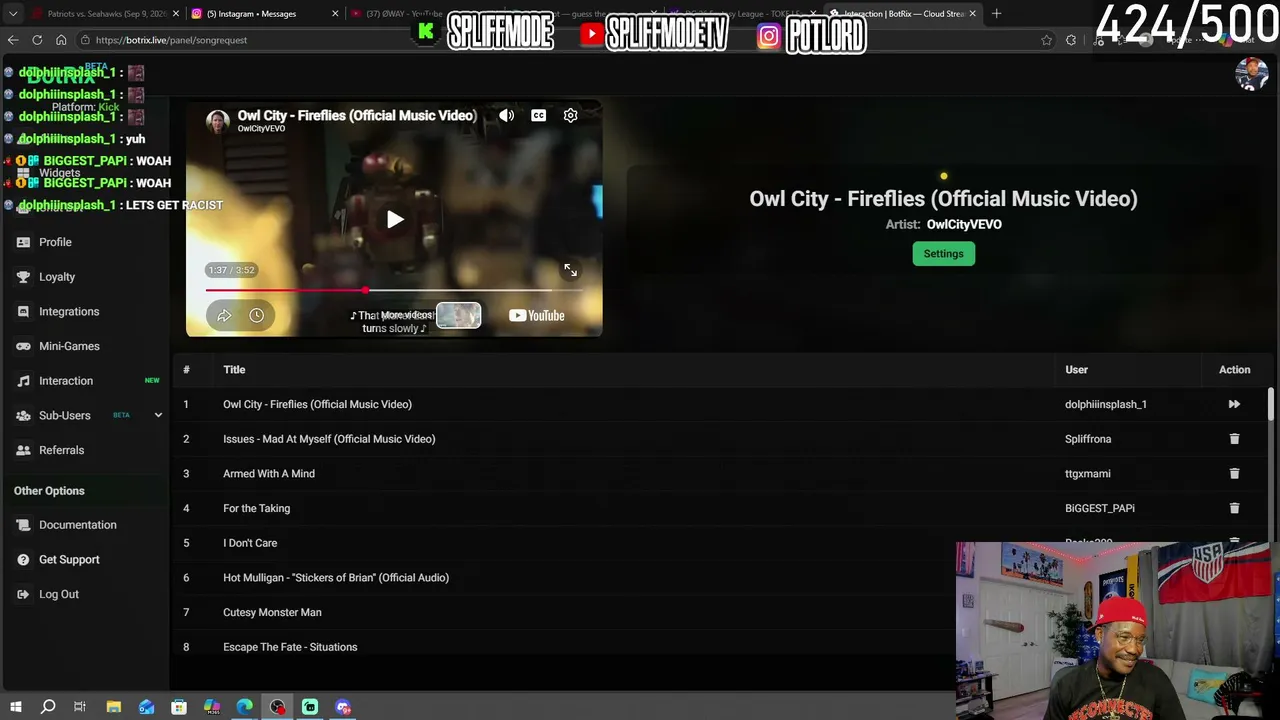The height and width of the screenshot is (720, 1280).
Task: Click Get Support in the sidebar
Action: [69, 560]
